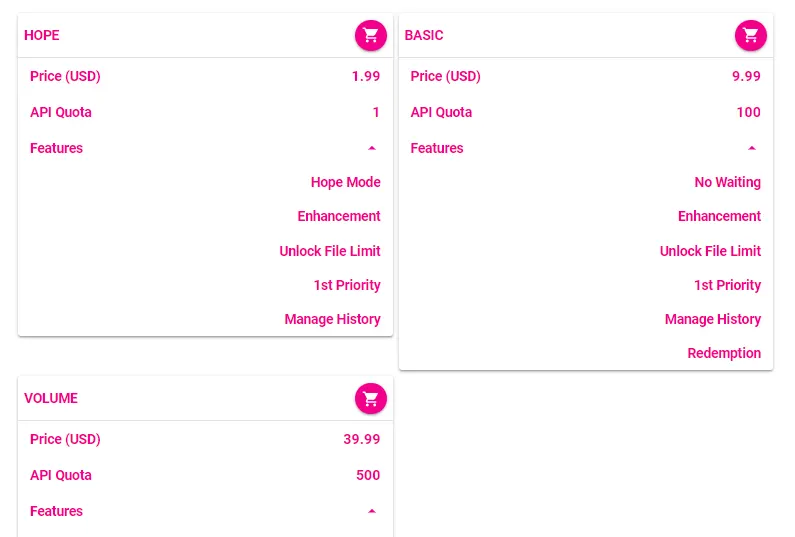Select No Waiting feature in BASIC plan
This screenshot has height=537, width=795.
click(727, 182)
